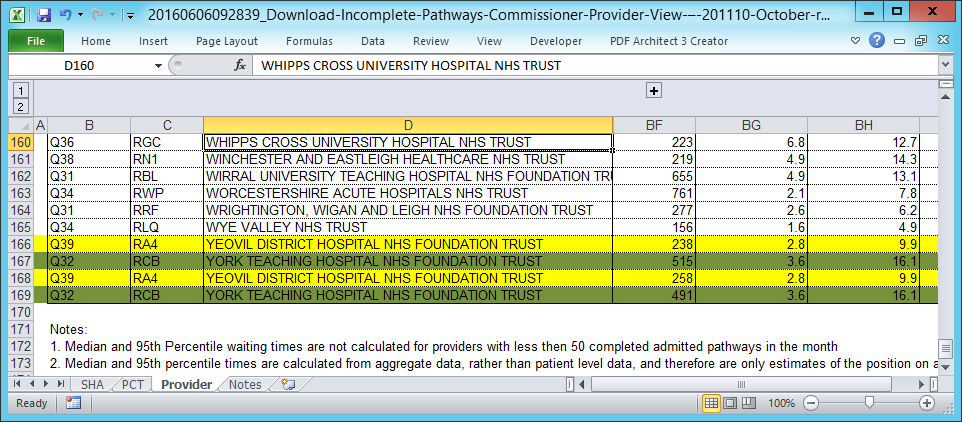The image size is (962, 422).
Task: Click the horizontal scrollbar thumb
Action: [741, 385]
